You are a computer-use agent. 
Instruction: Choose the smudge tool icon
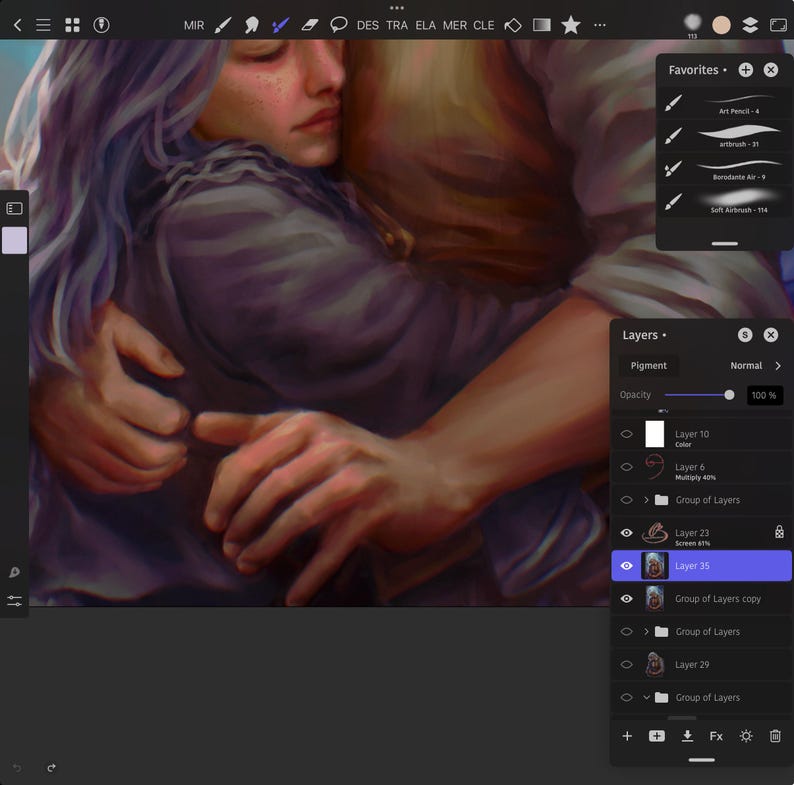tap(251, 25)
